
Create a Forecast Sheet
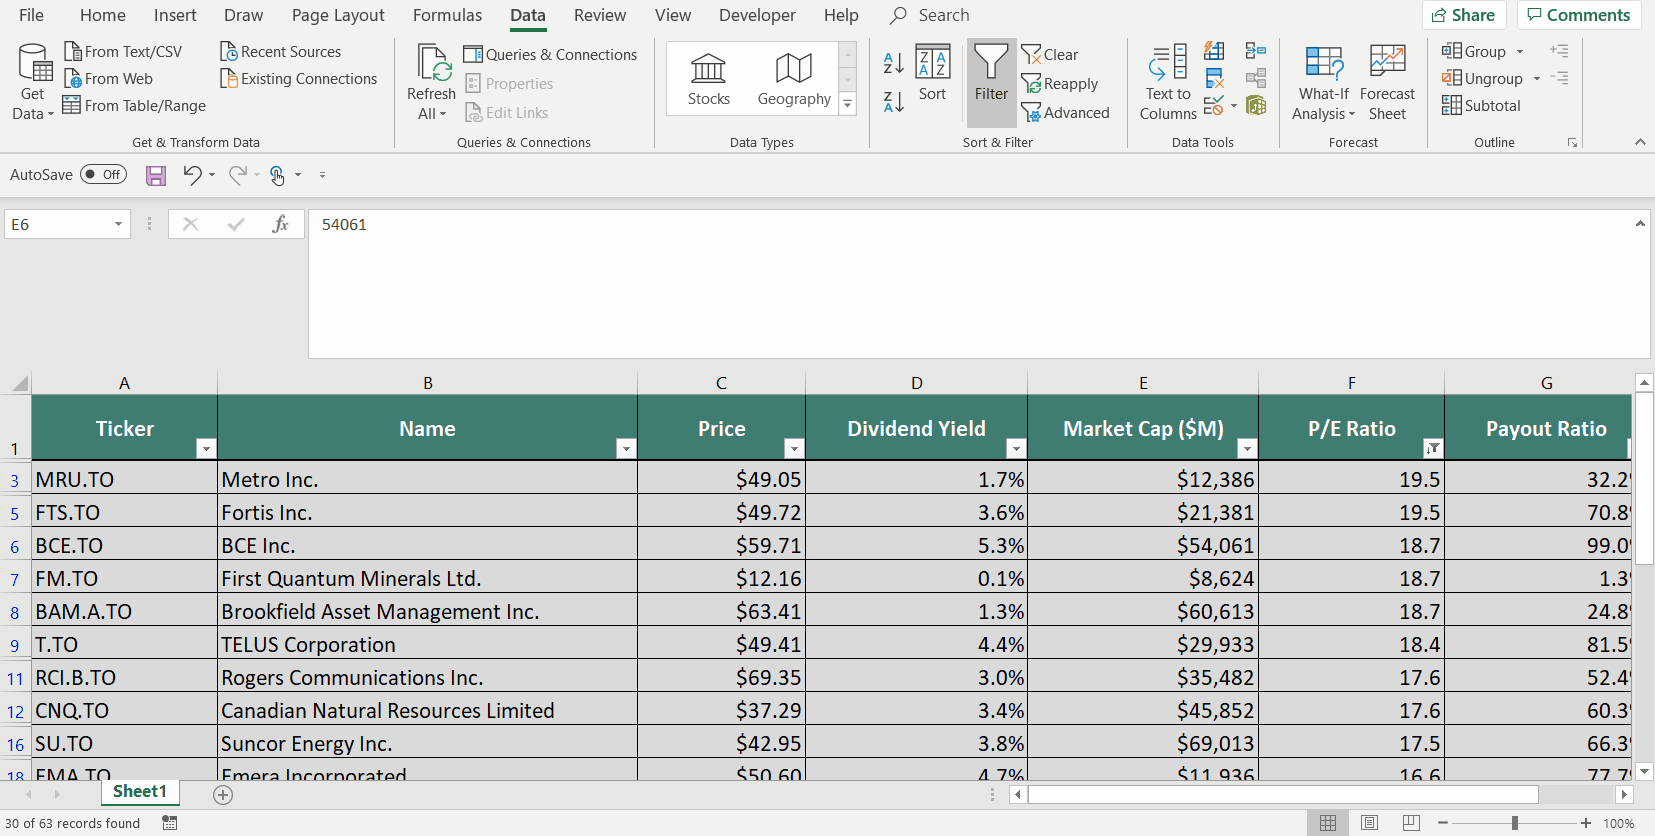click(1386, 82)
